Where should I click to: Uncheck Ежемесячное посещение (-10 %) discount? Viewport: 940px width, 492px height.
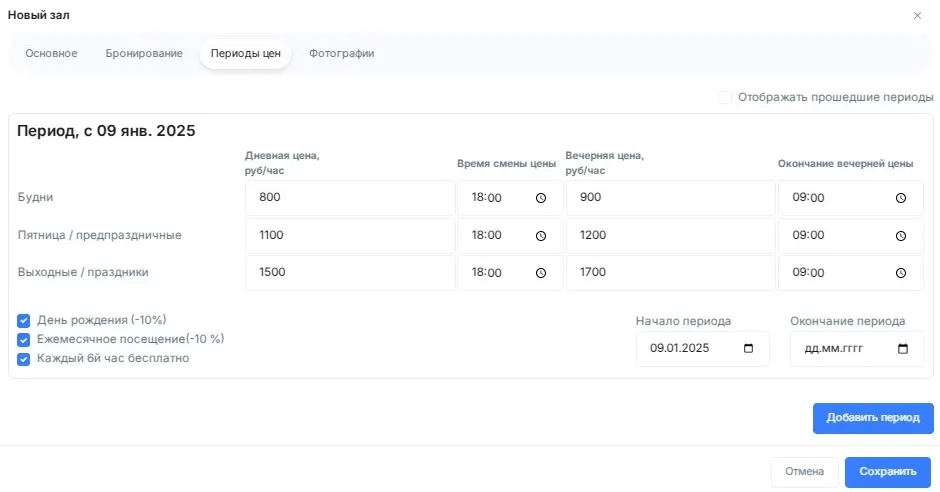23,340
